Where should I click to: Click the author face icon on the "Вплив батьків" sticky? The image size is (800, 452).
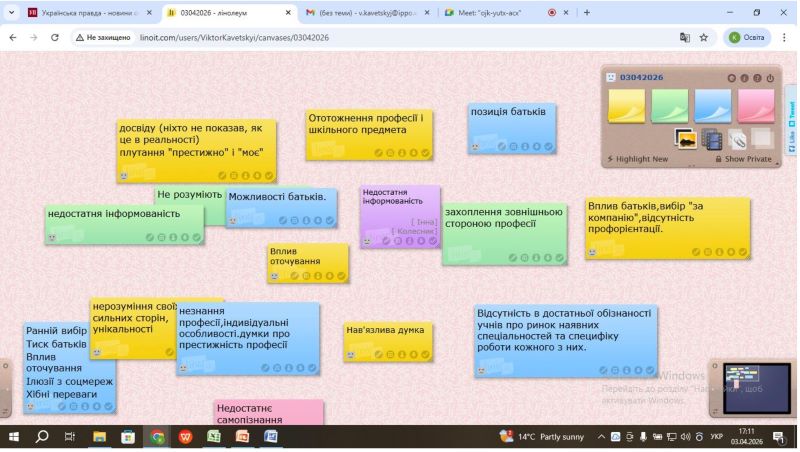pyautogui.click(x=592, y=252)
